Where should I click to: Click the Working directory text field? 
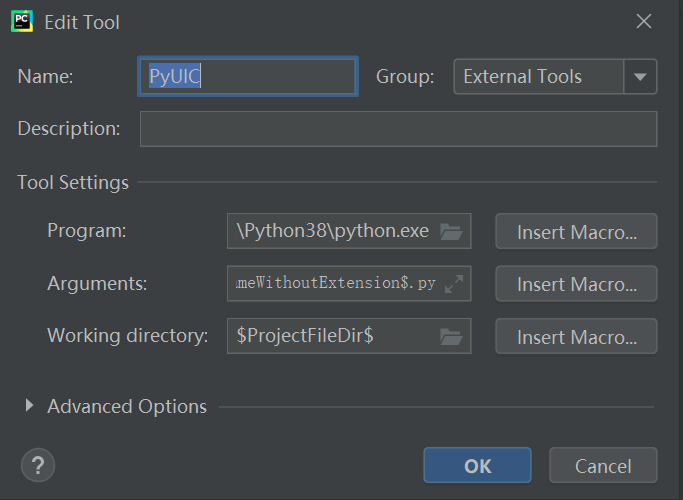pos(332,336)
